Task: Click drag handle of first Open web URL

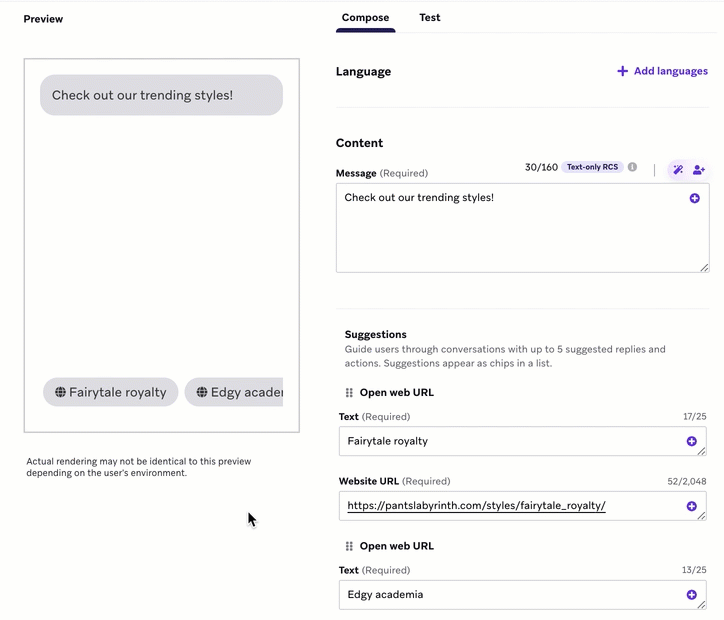Action: click(349, 393)
